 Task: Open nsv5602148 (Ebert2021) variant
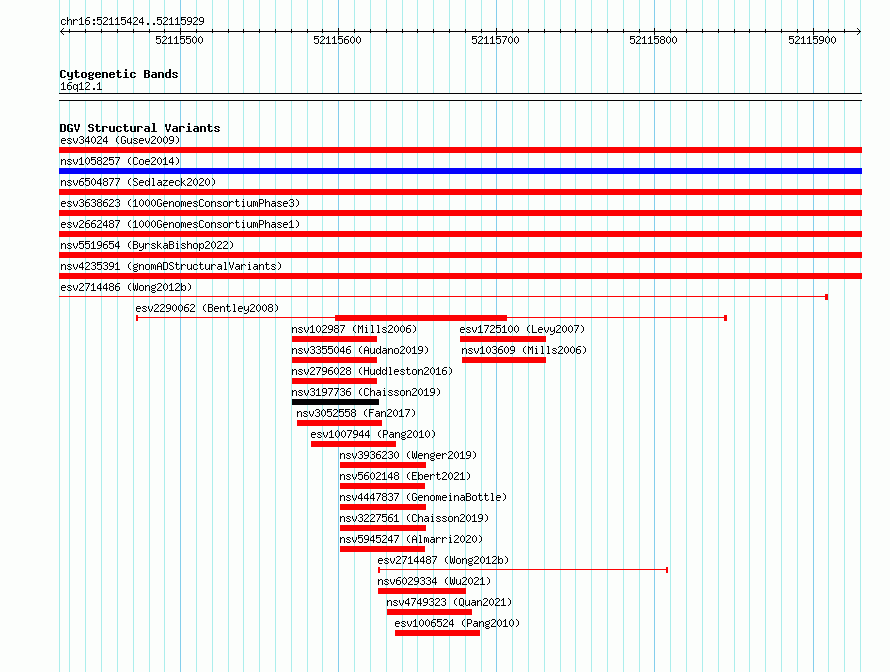pos(405,476)
